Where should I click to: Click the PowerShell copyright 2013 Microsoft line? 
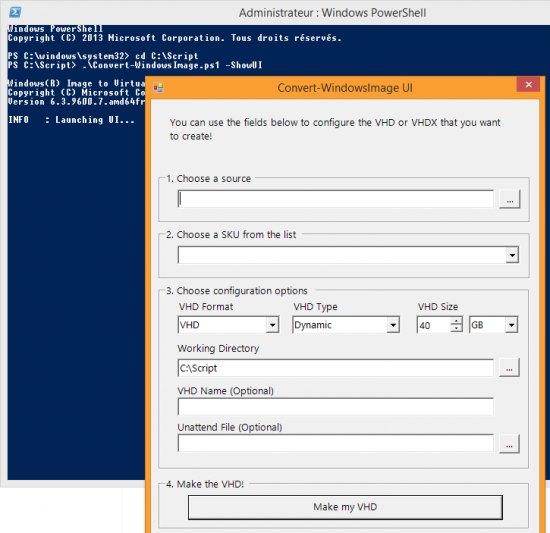(174, 38)
